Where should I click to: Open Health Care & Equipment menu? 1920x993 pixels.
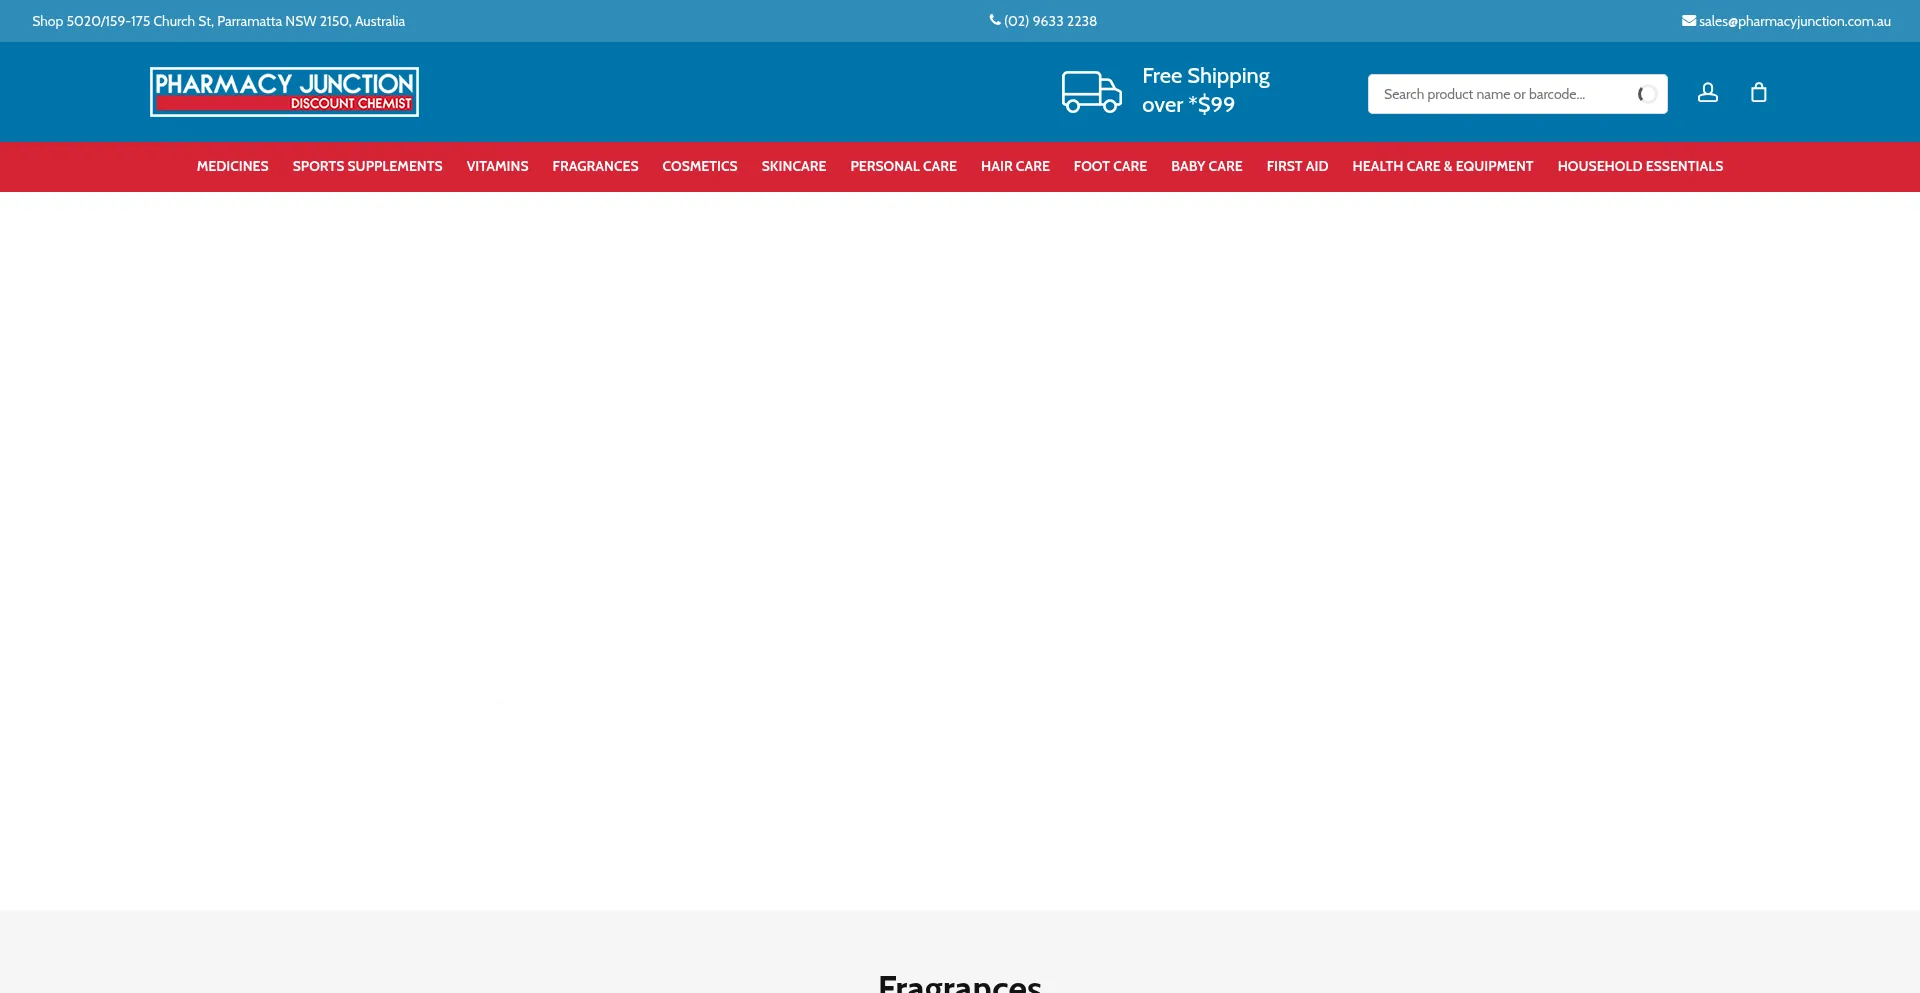pos(1442,167)
